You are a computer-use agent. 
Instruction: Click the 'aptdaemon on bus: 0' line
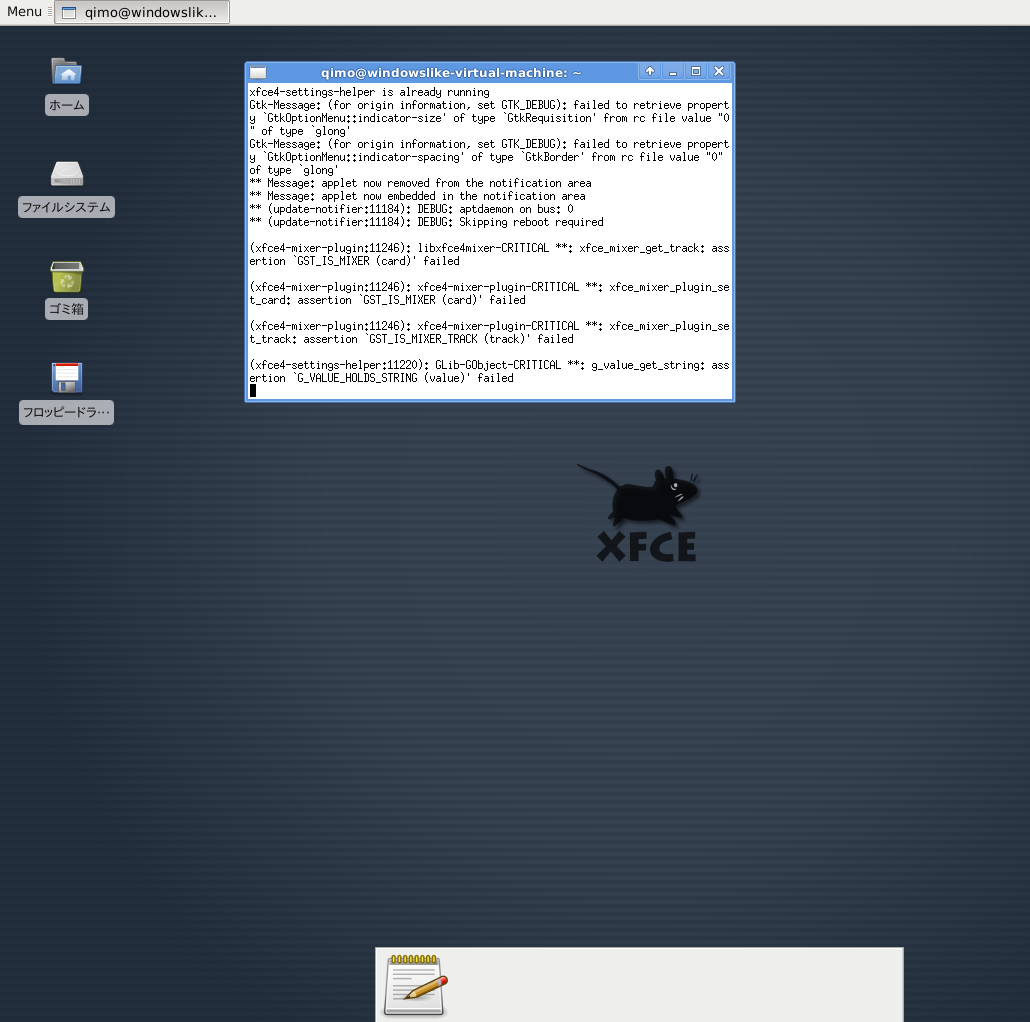[x=411, y=209]
